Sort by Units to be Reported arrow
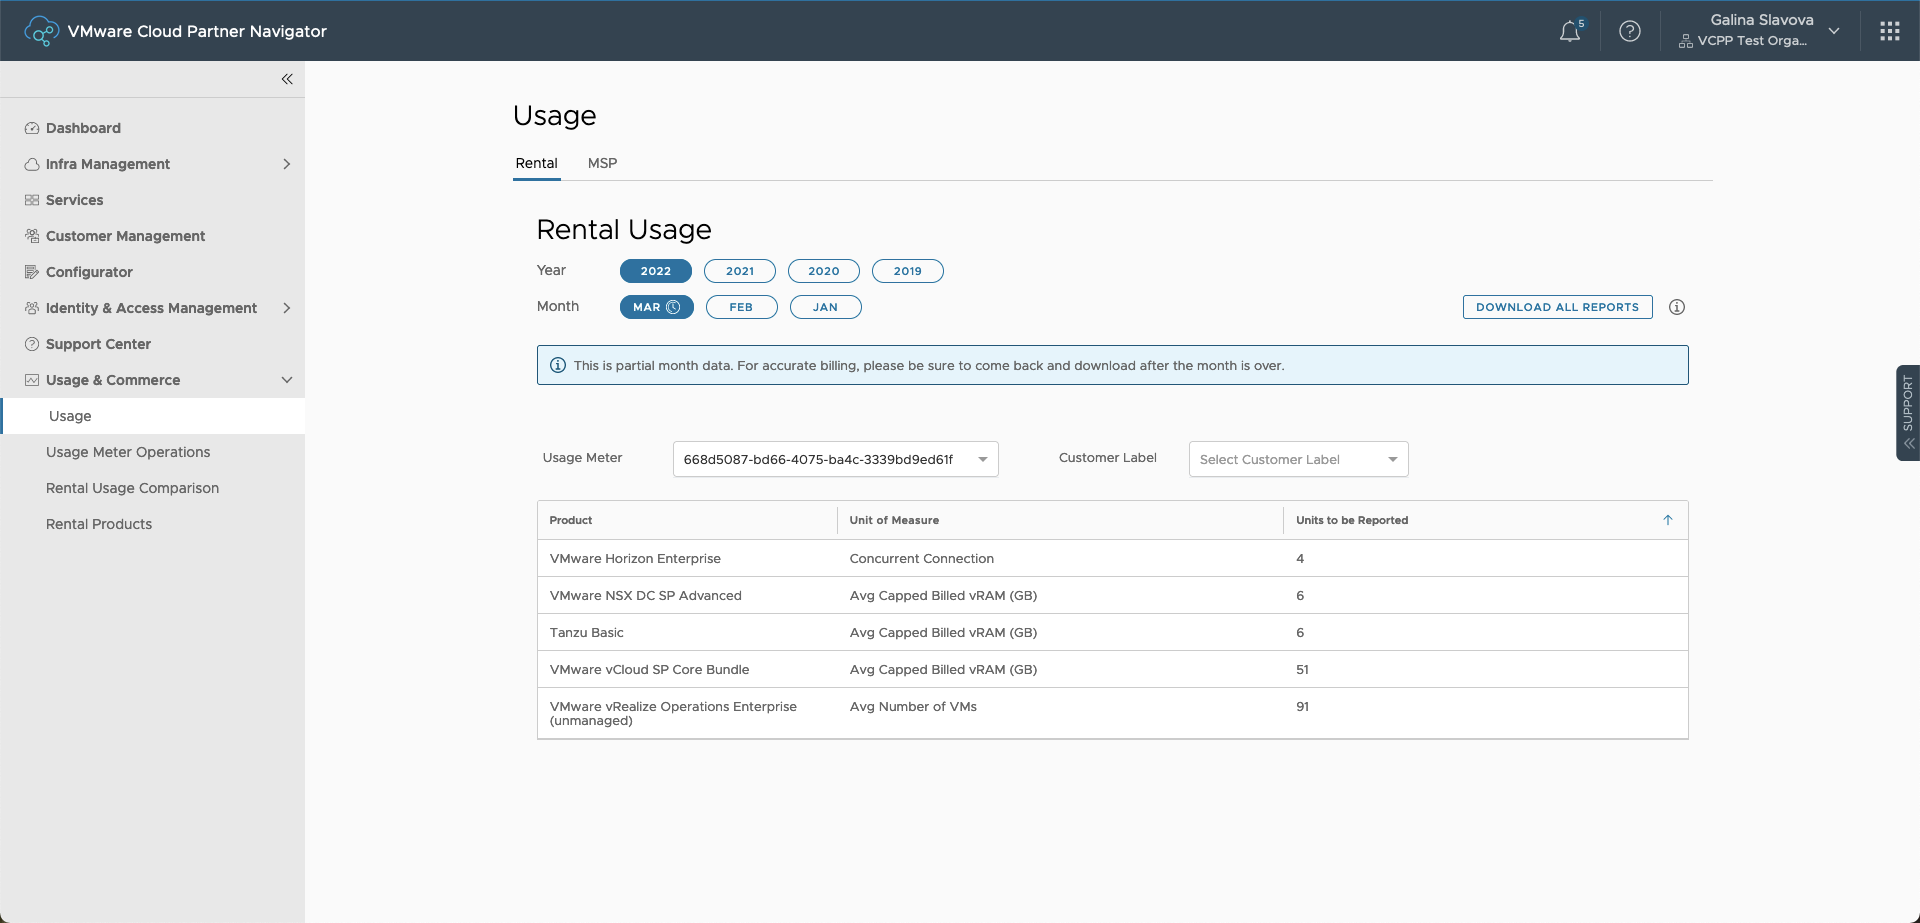This screenshot has width=1920, height=923. tap(1667, 520)
